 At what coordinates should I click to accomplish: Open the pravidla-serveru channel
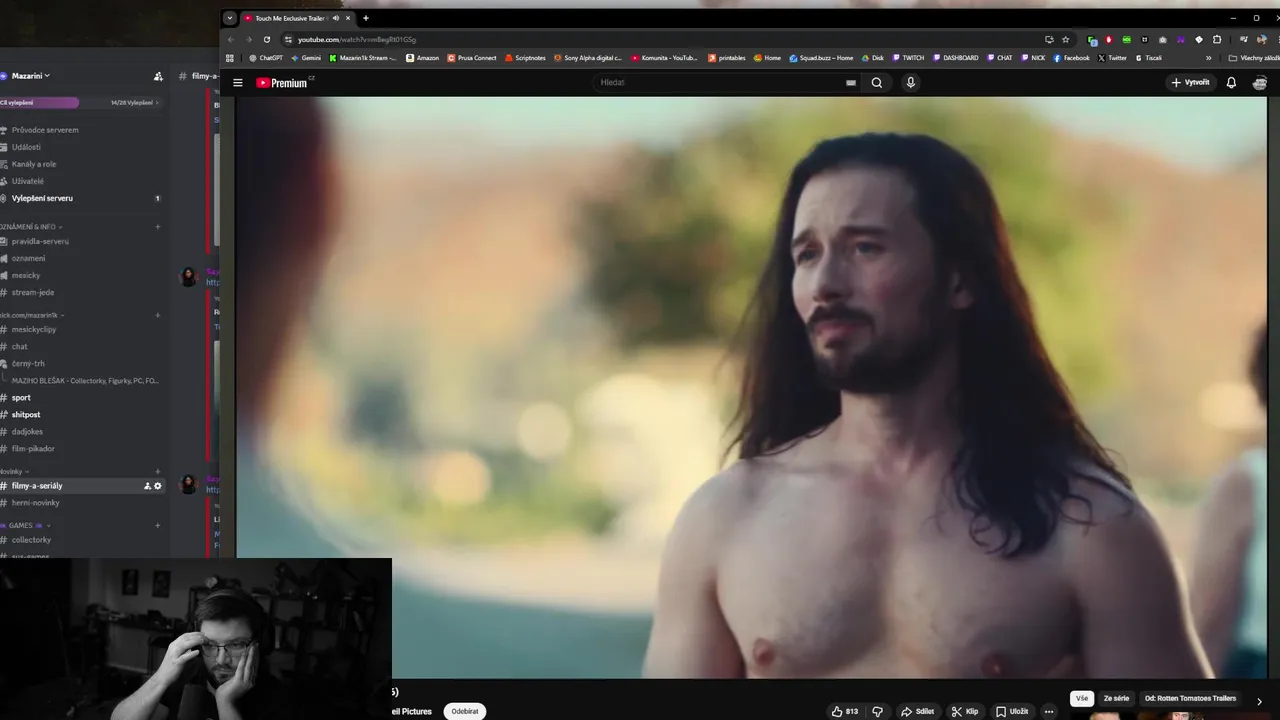40,241
